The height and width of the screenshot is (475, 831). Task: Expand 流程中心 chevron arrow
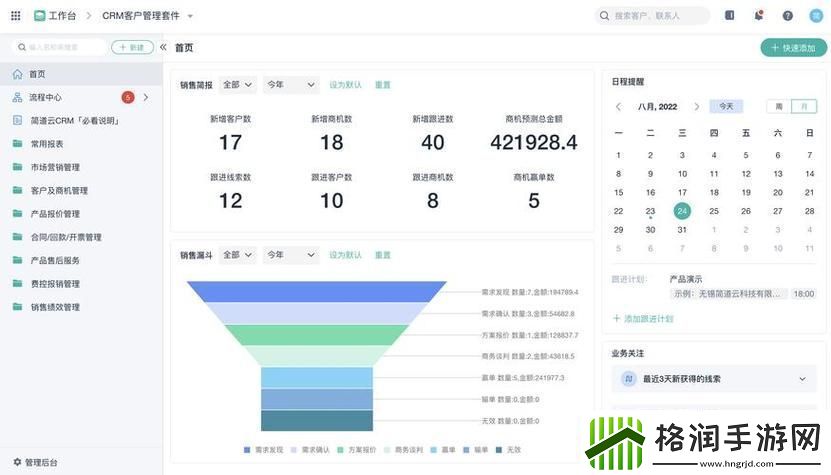coord(146,98)
